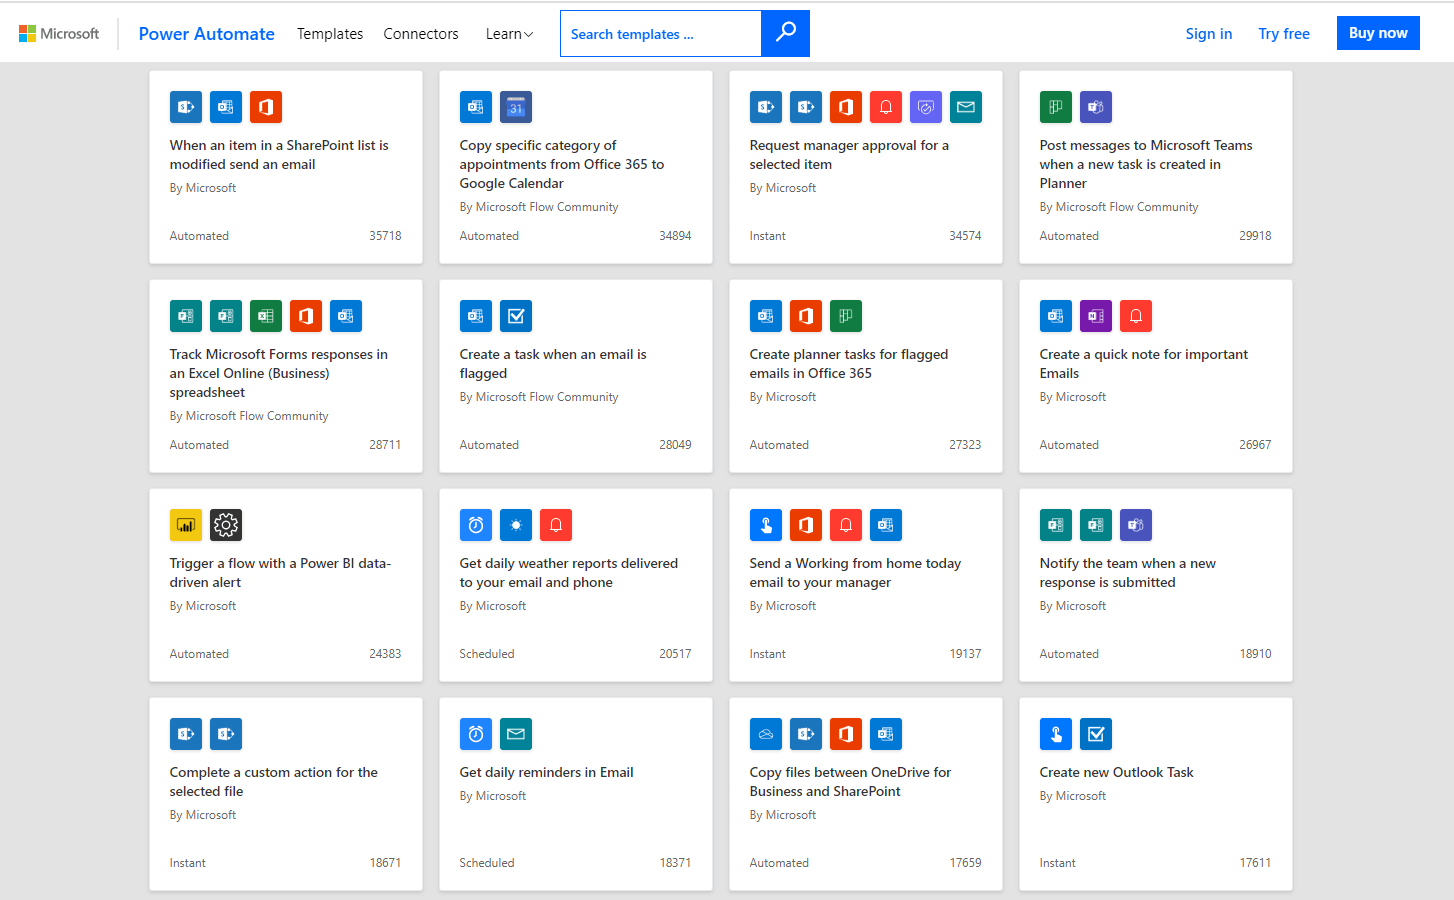Click the manual trigger icon on Create new Outlook Task card

[x=1056, y=734]
